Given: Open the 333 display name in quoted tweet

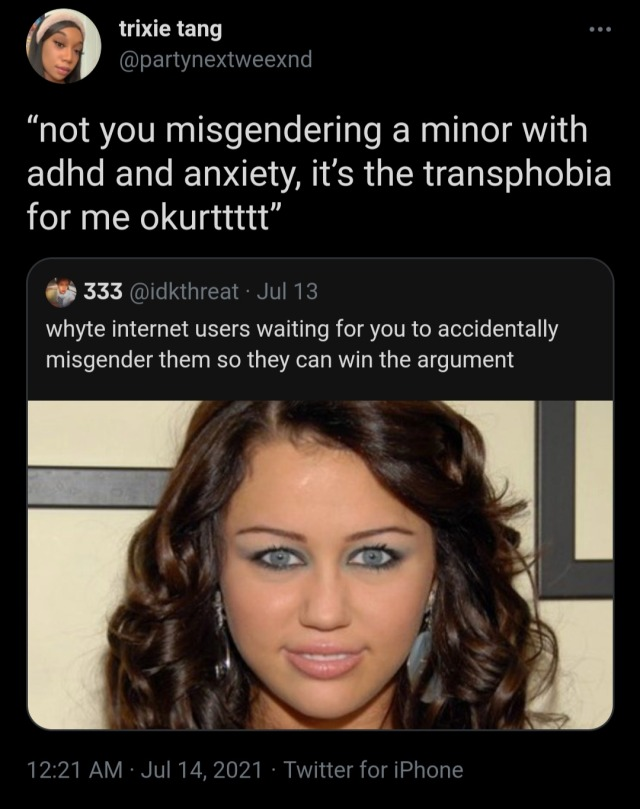Looking at the screenshot, I should click(x=103, y=292).
